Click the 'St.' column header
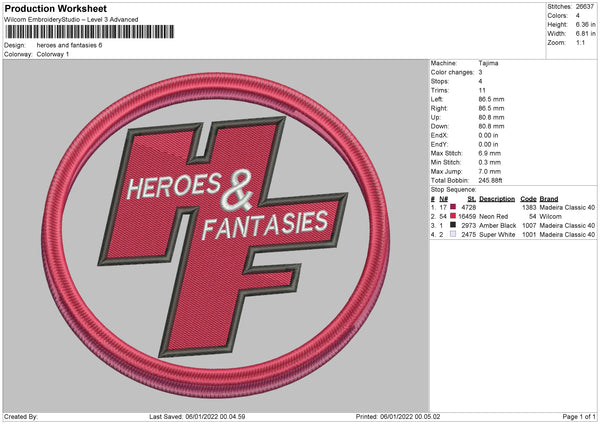This screenshot has height=424, width=600. [x=472, y=199]
